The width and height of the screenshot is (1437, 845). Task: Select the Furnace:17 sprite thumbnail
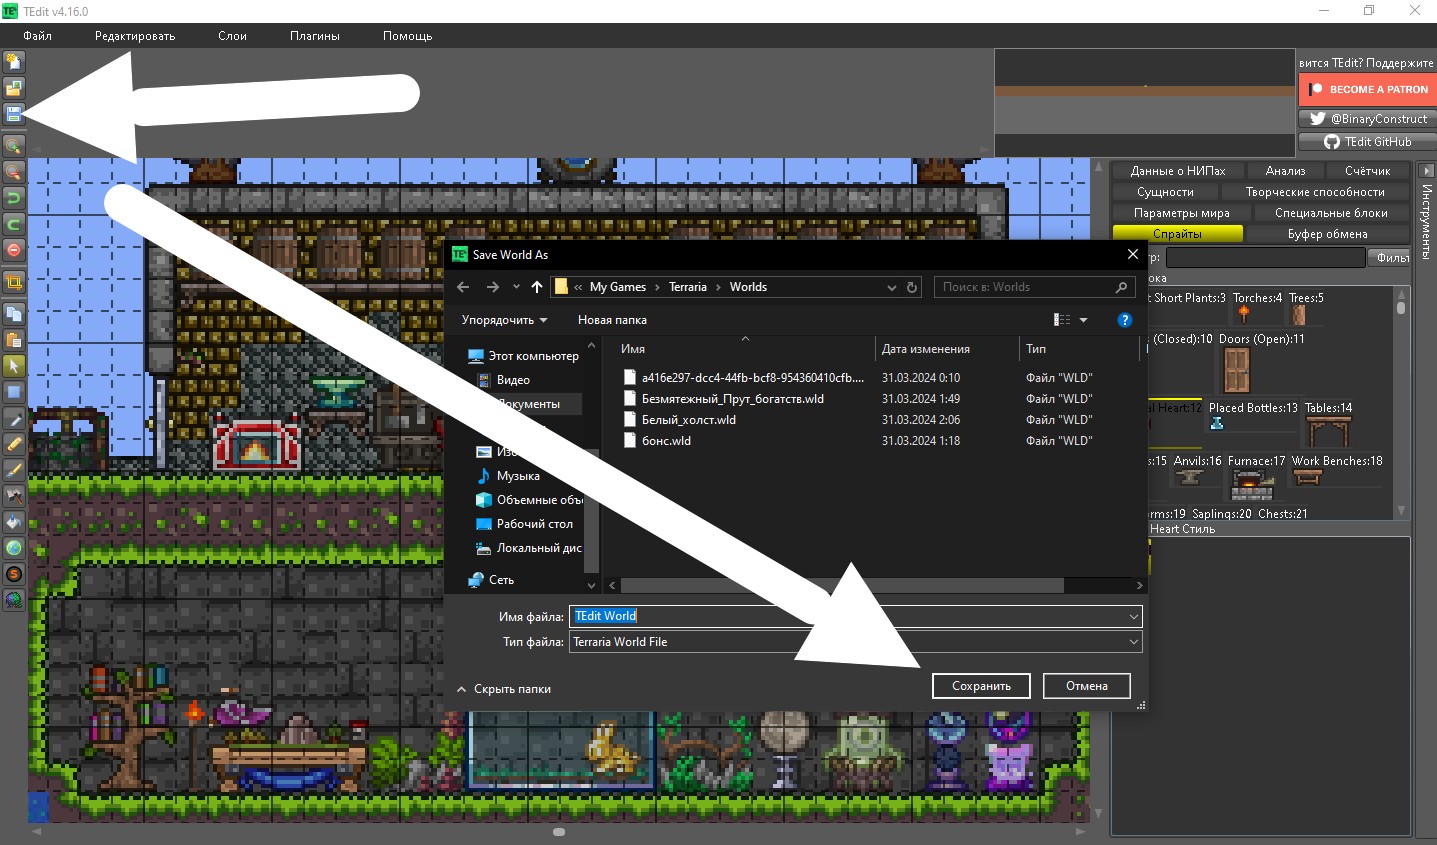(1252, 486)
